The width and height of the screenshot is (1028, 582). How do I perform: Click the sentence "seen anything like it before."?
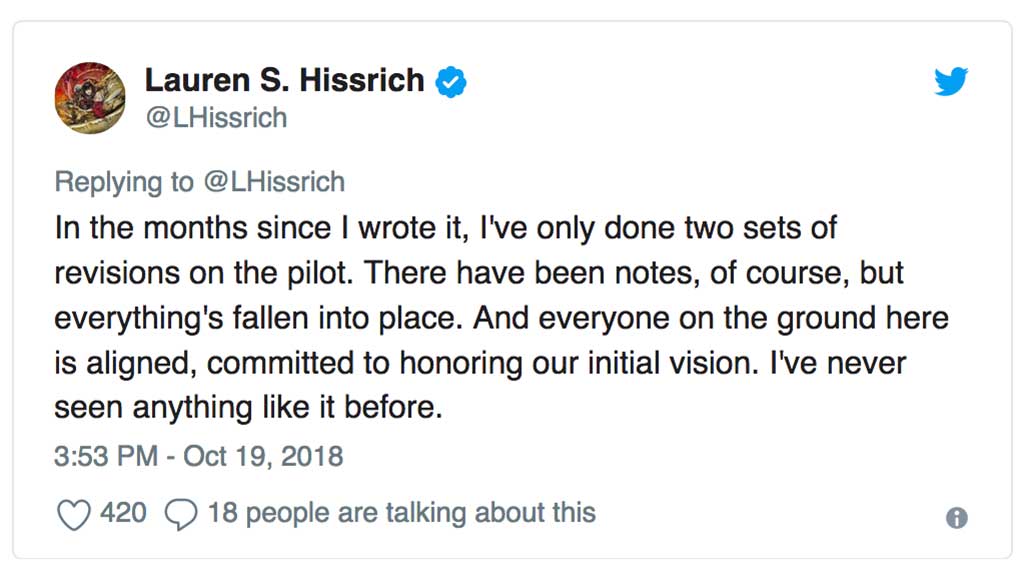pos(248,408)
